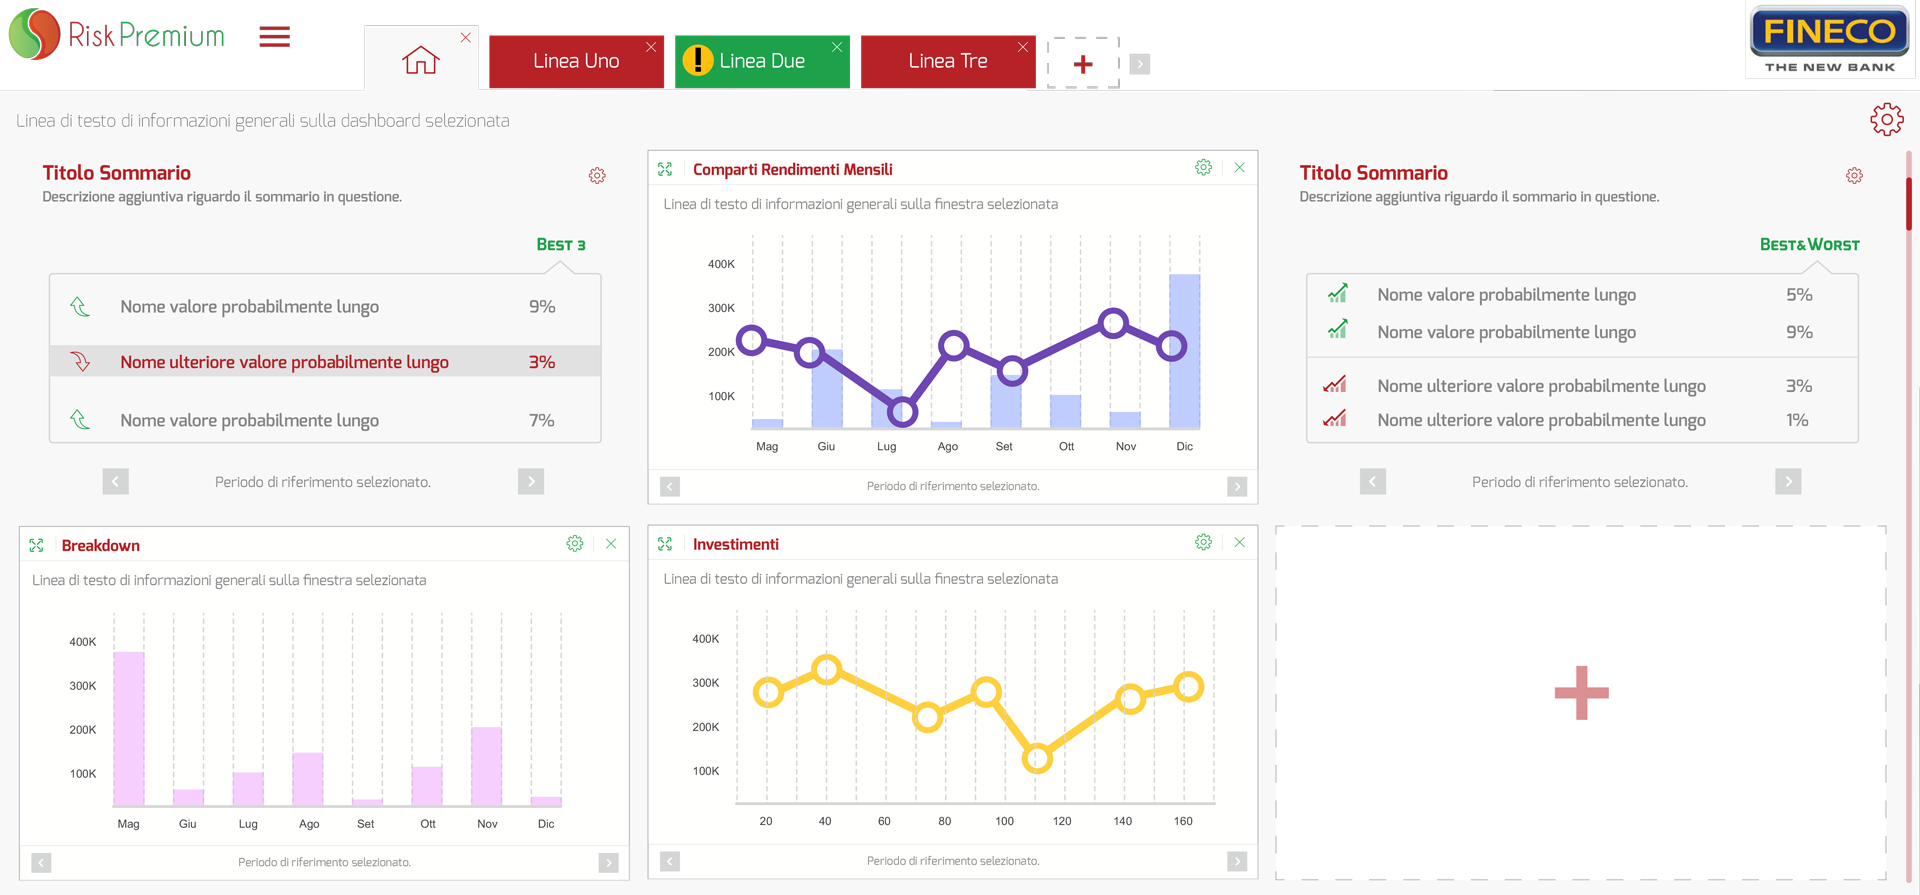Viewport: 1920px width, 895px height.
Task: Go to next period in Best 3 summary
Action: 531,482
